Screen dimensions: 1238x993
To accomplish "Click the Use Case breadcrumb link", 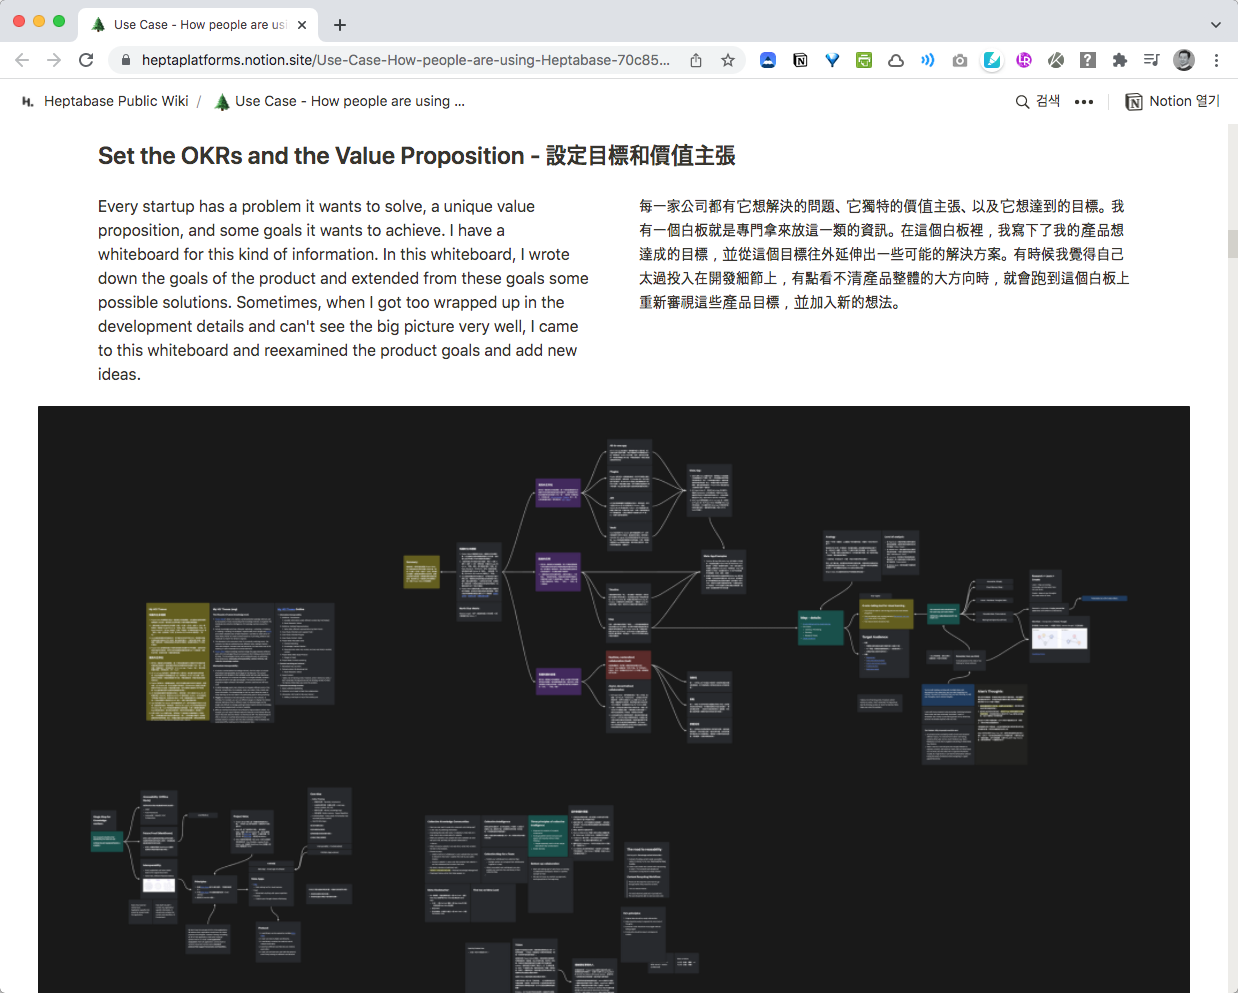I will [350, 101].
